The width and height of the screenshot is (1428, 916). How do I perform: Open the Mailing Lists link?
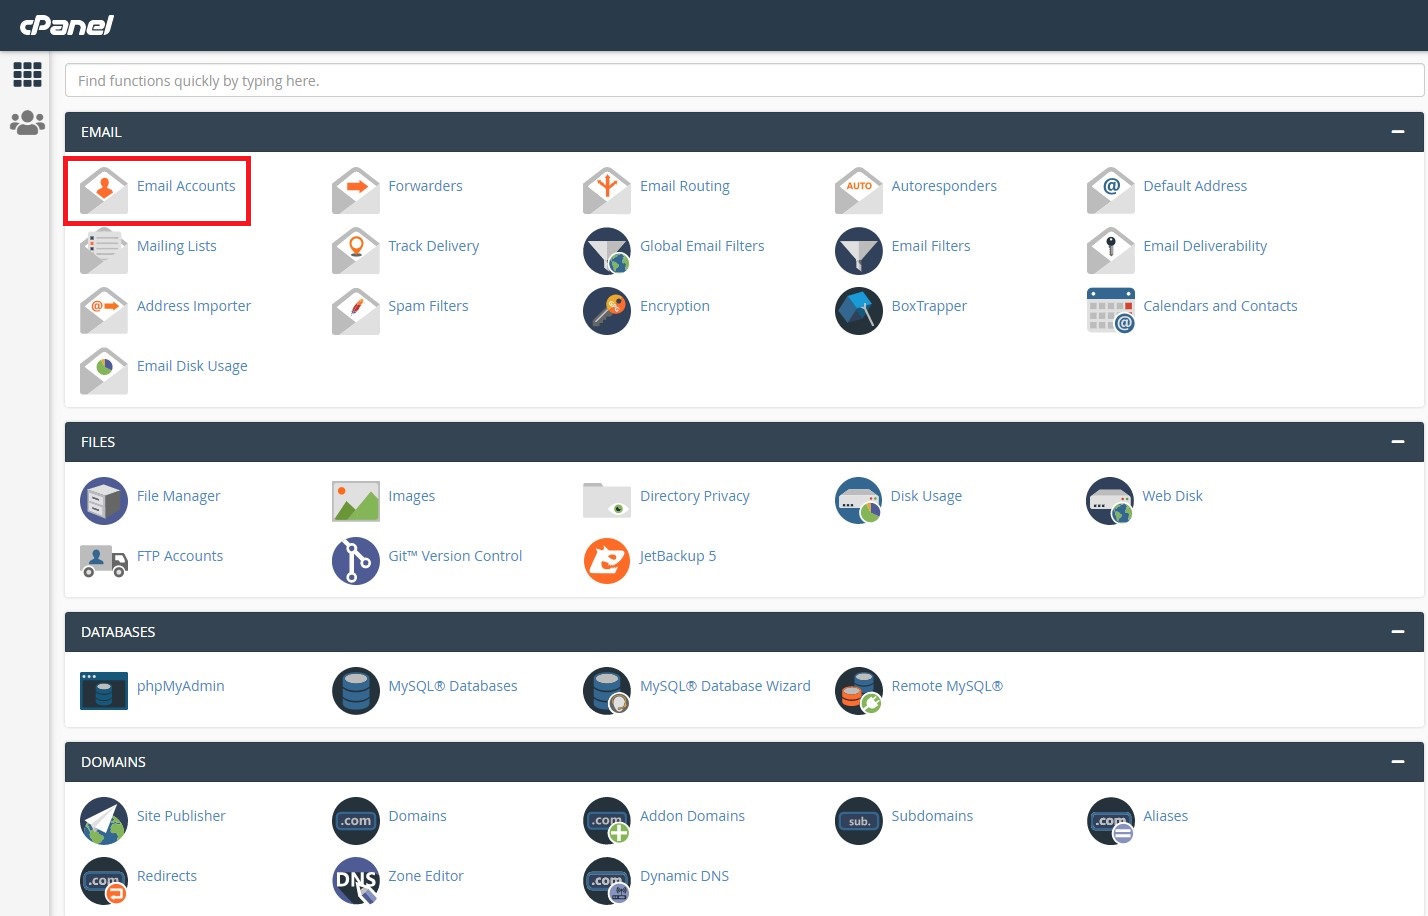tap(177, 246)
